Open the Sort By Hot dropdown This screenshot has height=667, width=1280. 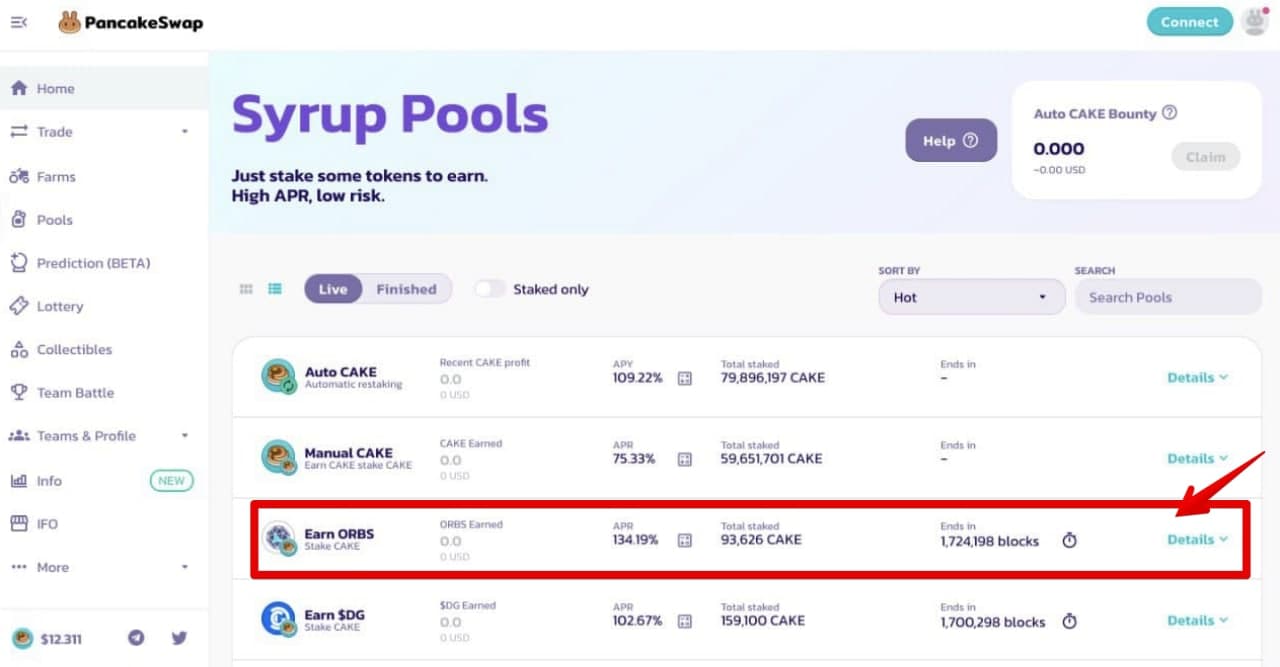point(972,297)
